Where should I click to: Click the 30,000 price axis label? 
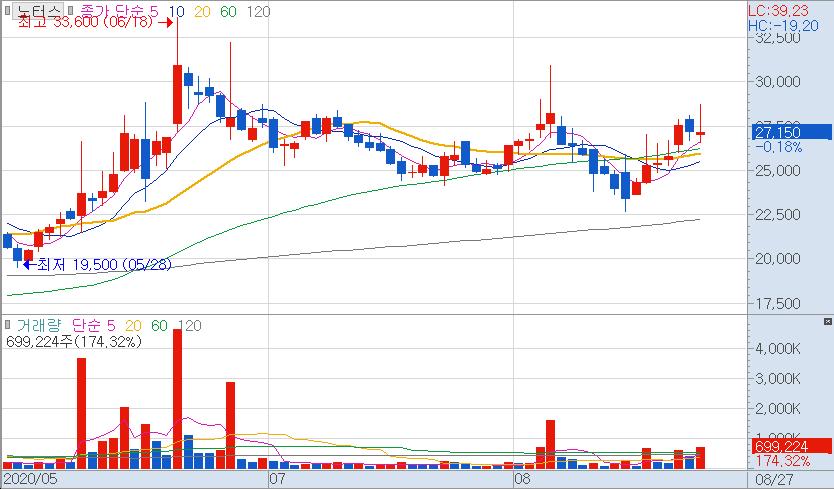778,81
